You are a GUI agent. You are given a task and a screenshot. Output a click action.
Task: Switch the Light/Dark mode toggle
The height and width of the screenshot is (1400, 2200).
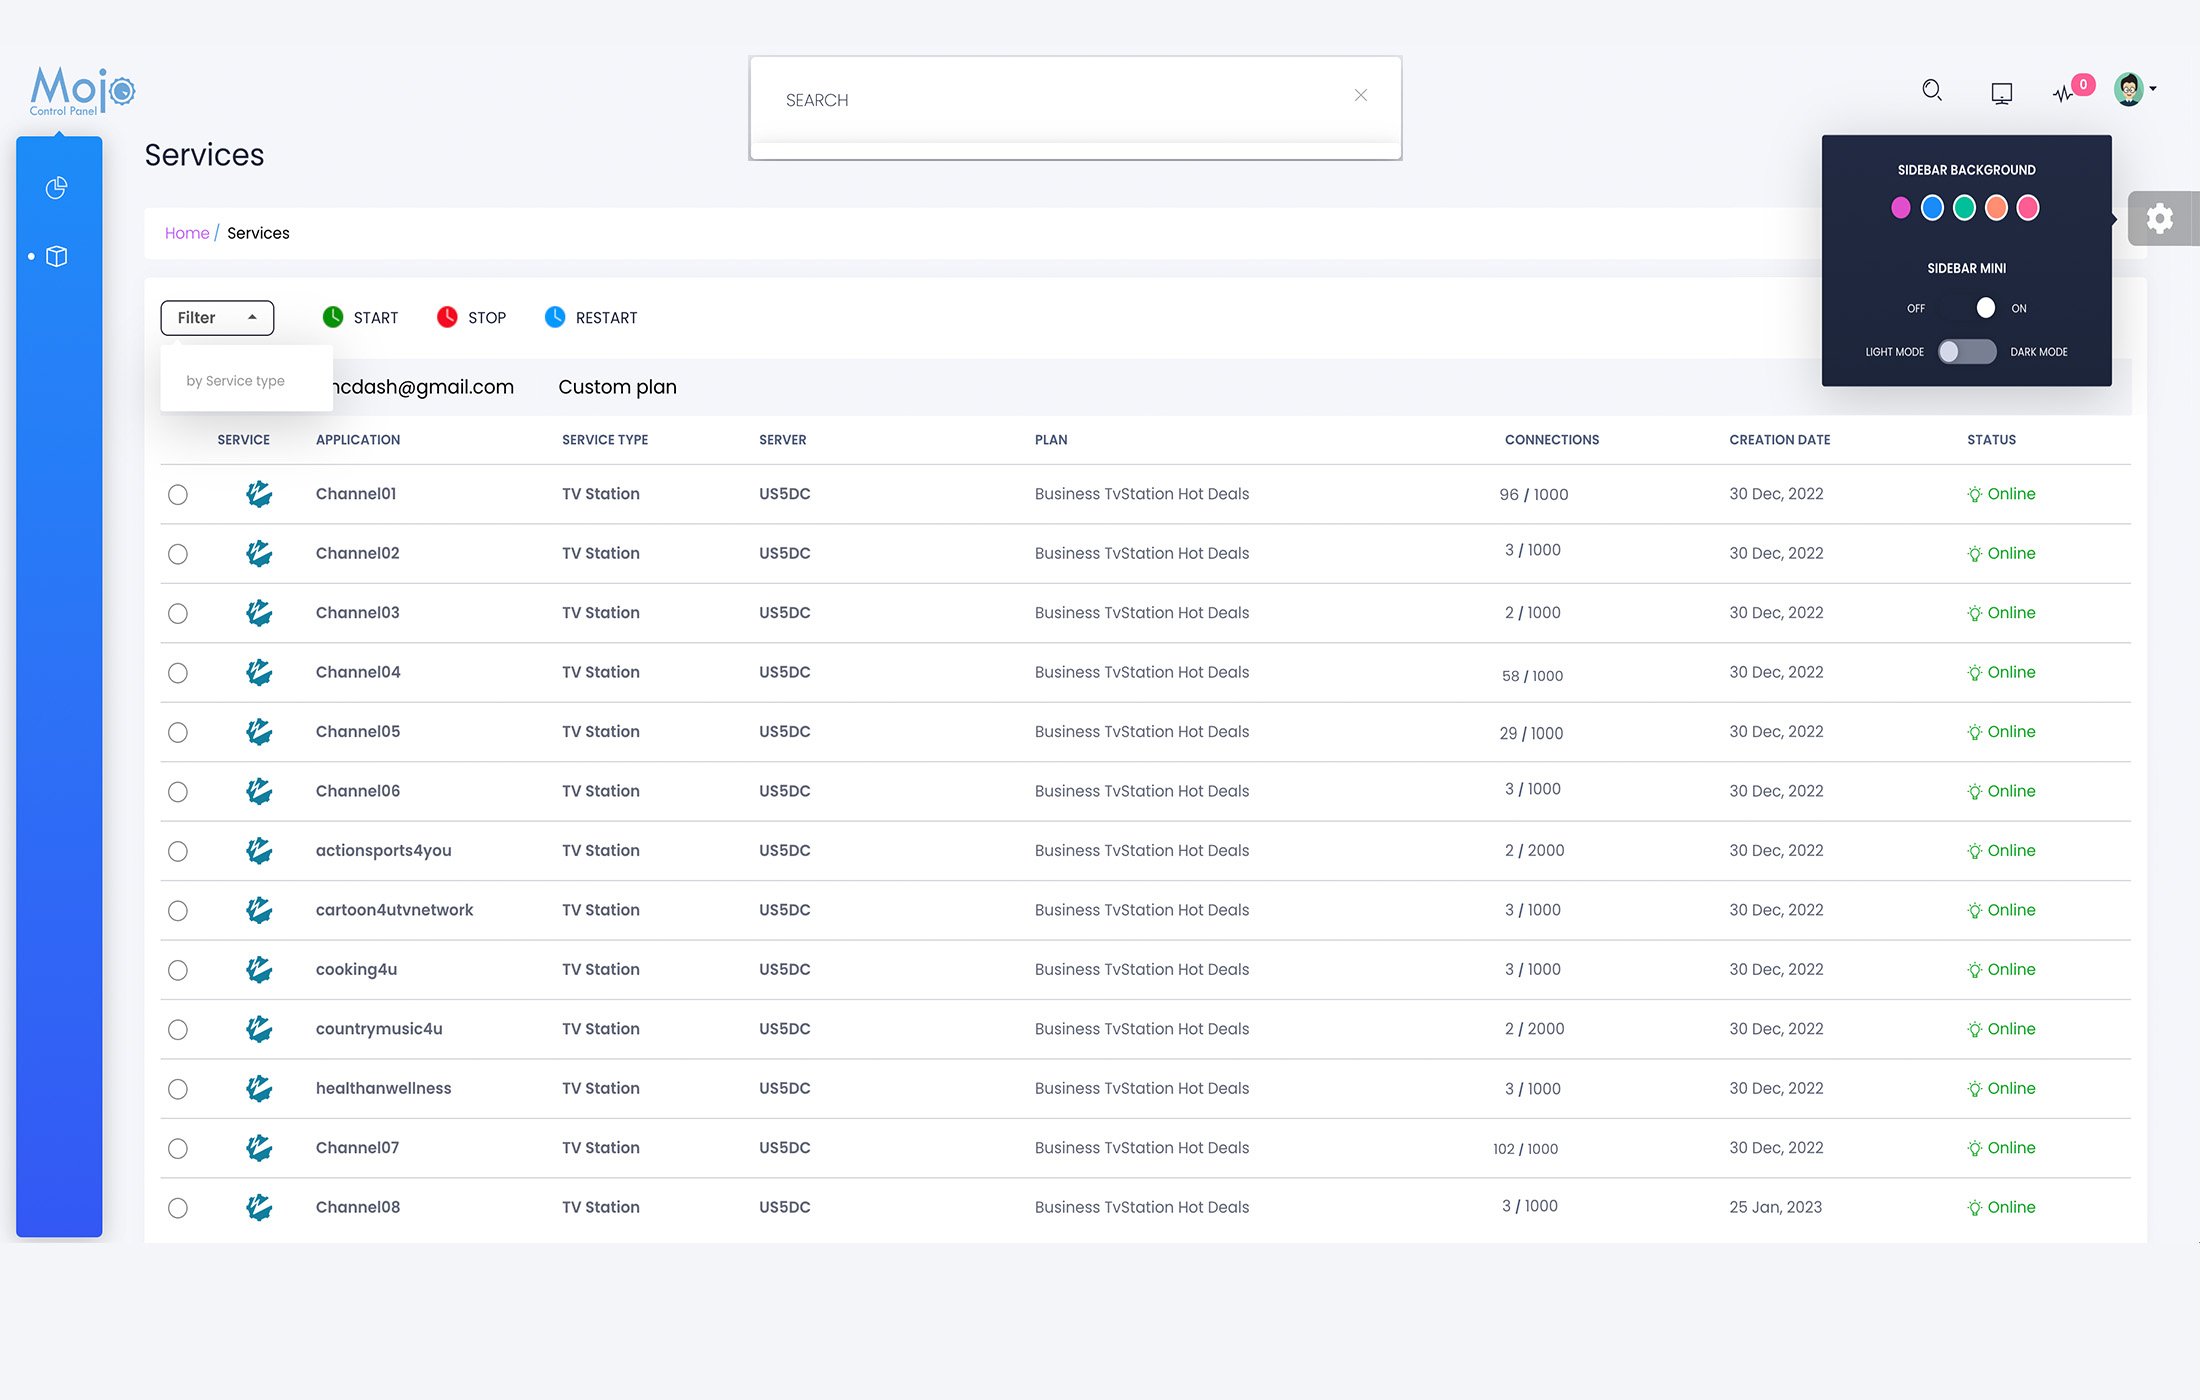[x=1966, y=352]
